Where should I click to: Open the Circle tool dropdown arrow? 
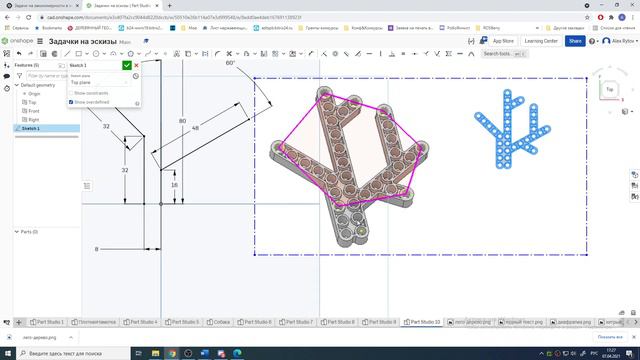104,54
